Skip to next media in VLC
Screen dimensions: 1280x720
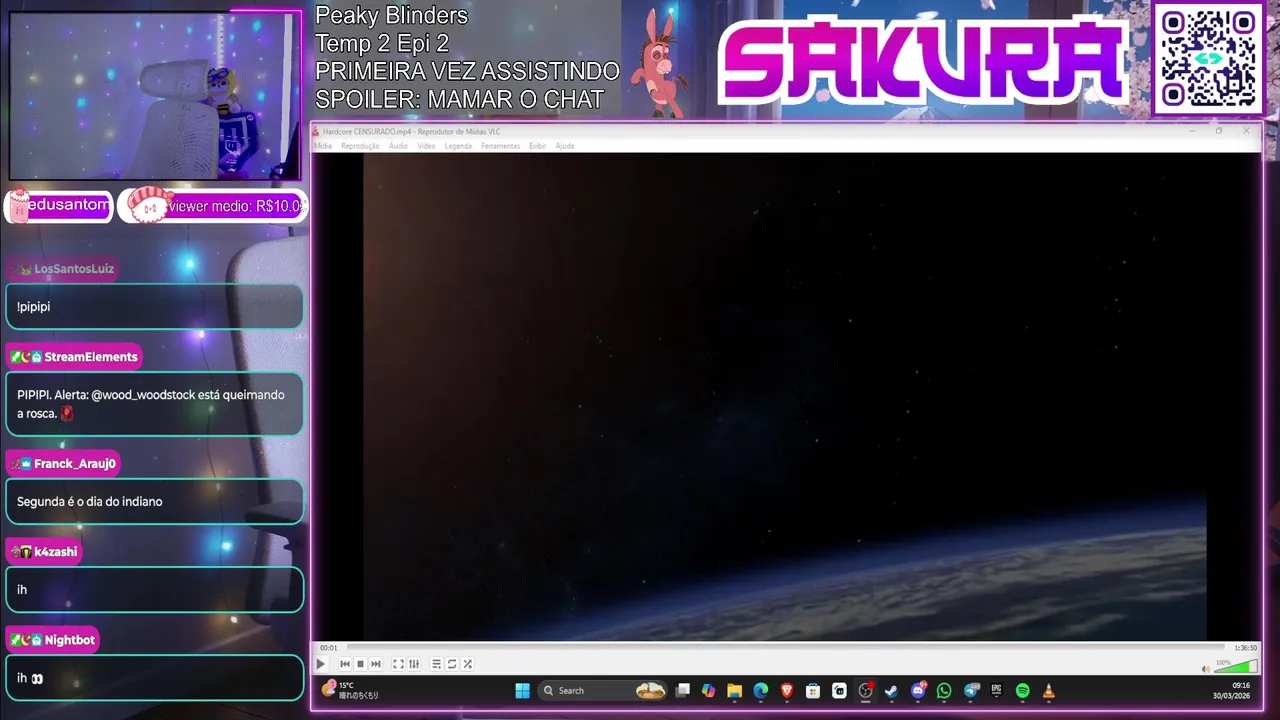tap(376, 664)
